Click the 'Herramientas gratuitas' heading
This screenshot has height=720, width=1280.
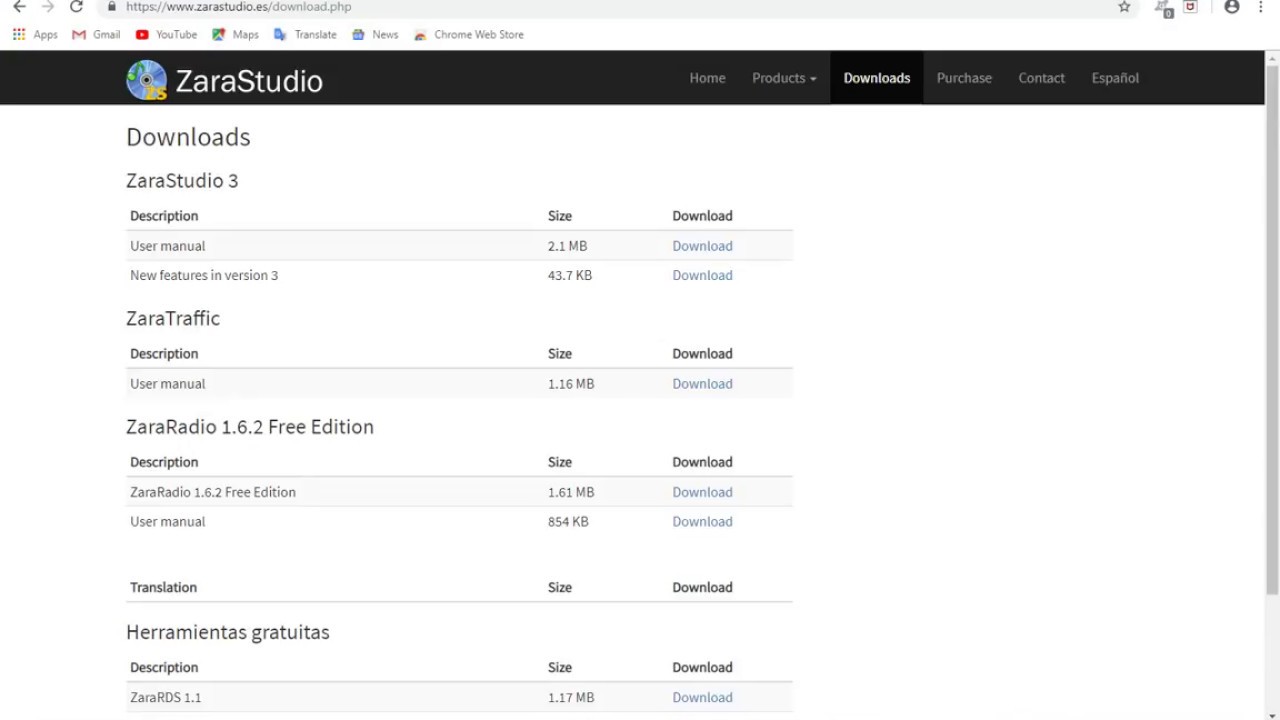[228, 632]
